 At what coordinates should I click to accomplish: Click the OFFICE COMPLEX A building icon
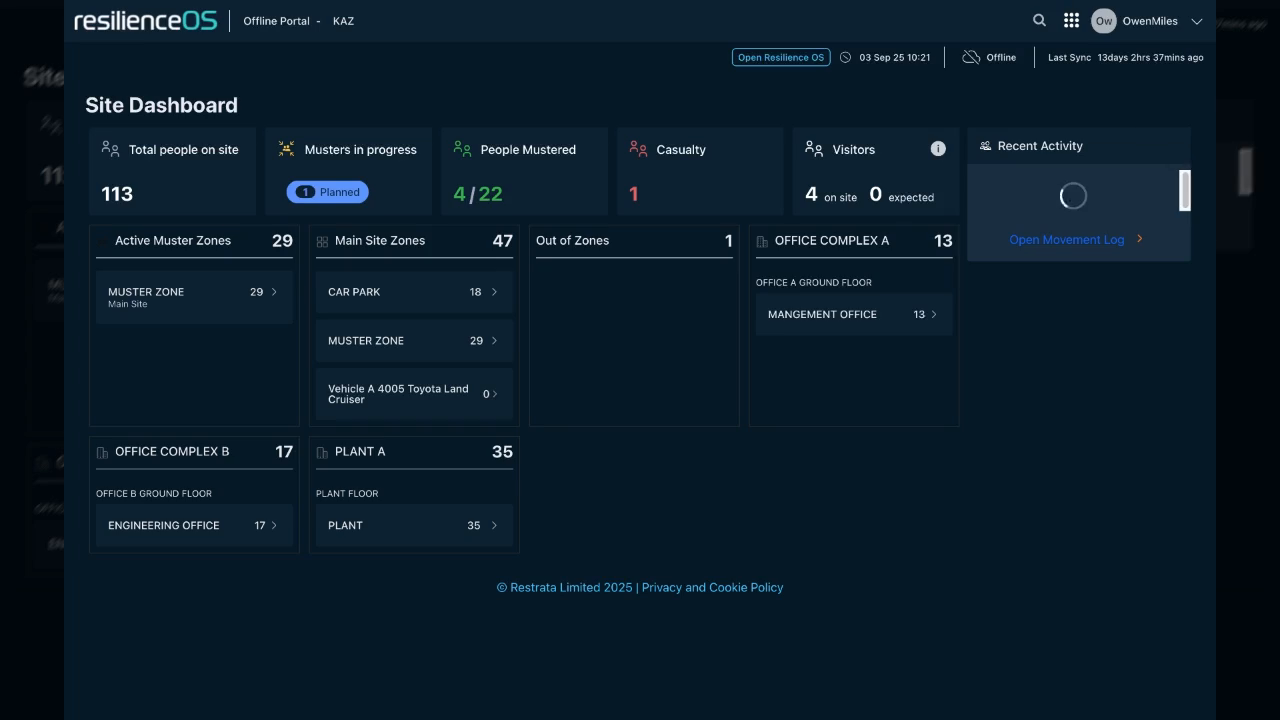click(762, 241)
